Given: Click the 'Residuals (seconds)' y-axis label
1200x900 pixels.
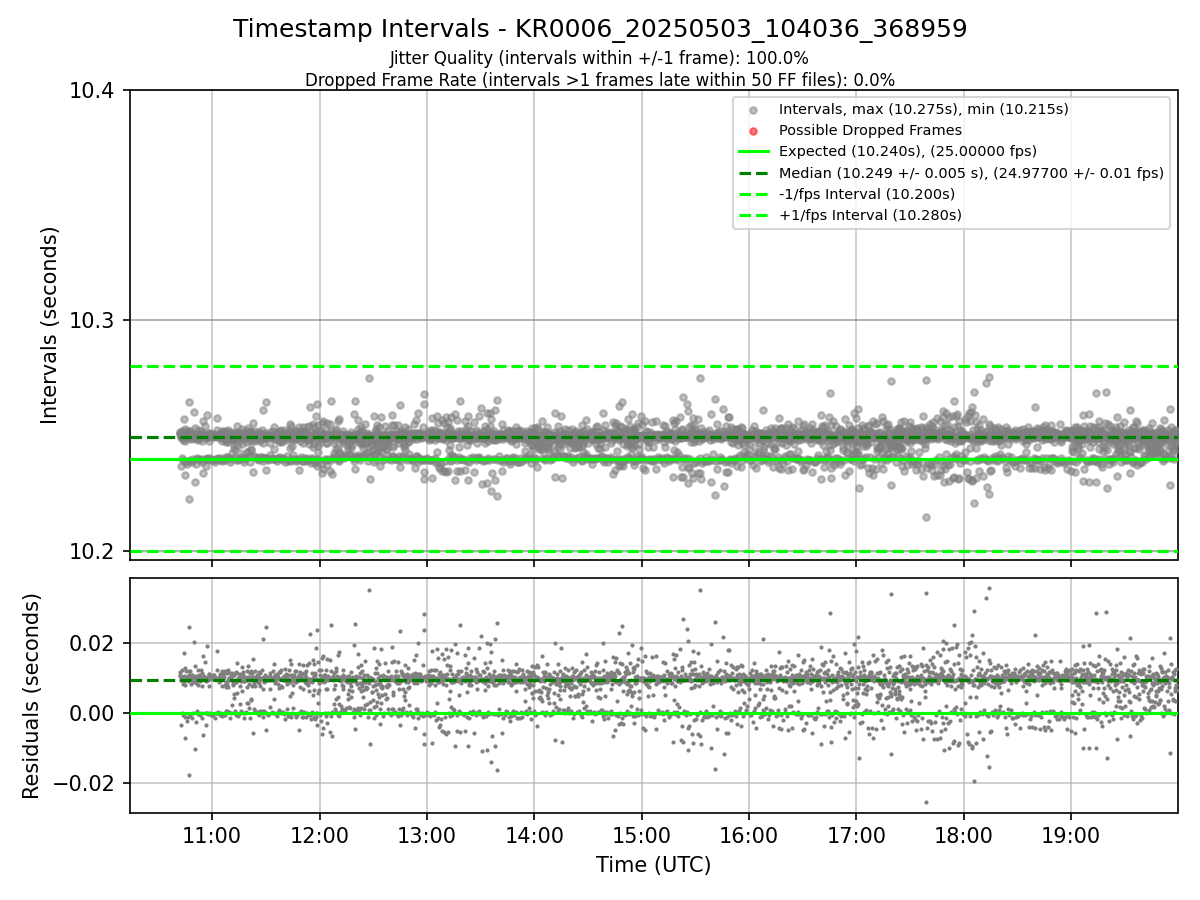Looking at the screenshot, I should [31, 696].
